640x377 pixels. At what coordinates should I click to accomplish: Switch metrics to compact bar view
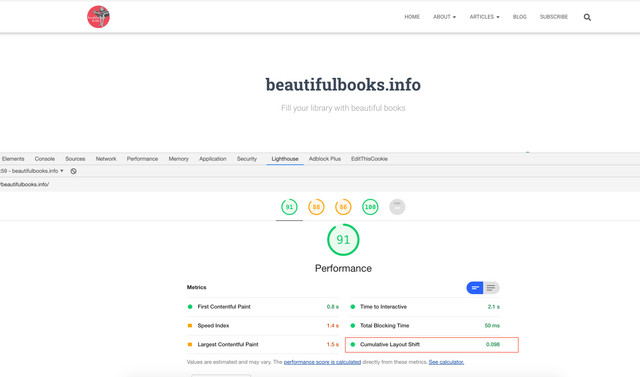475,288
